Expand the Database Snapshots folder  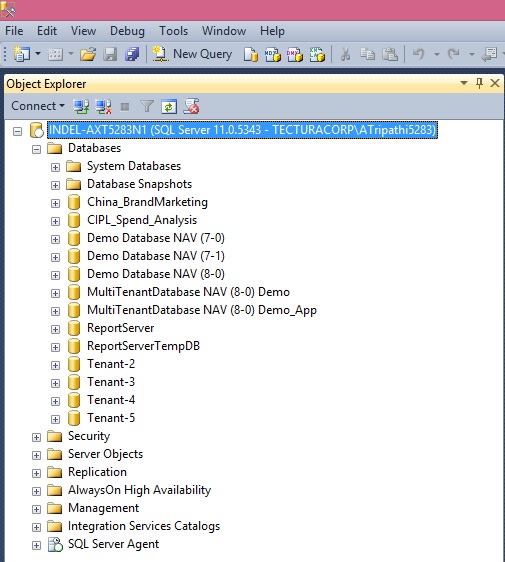55,185
